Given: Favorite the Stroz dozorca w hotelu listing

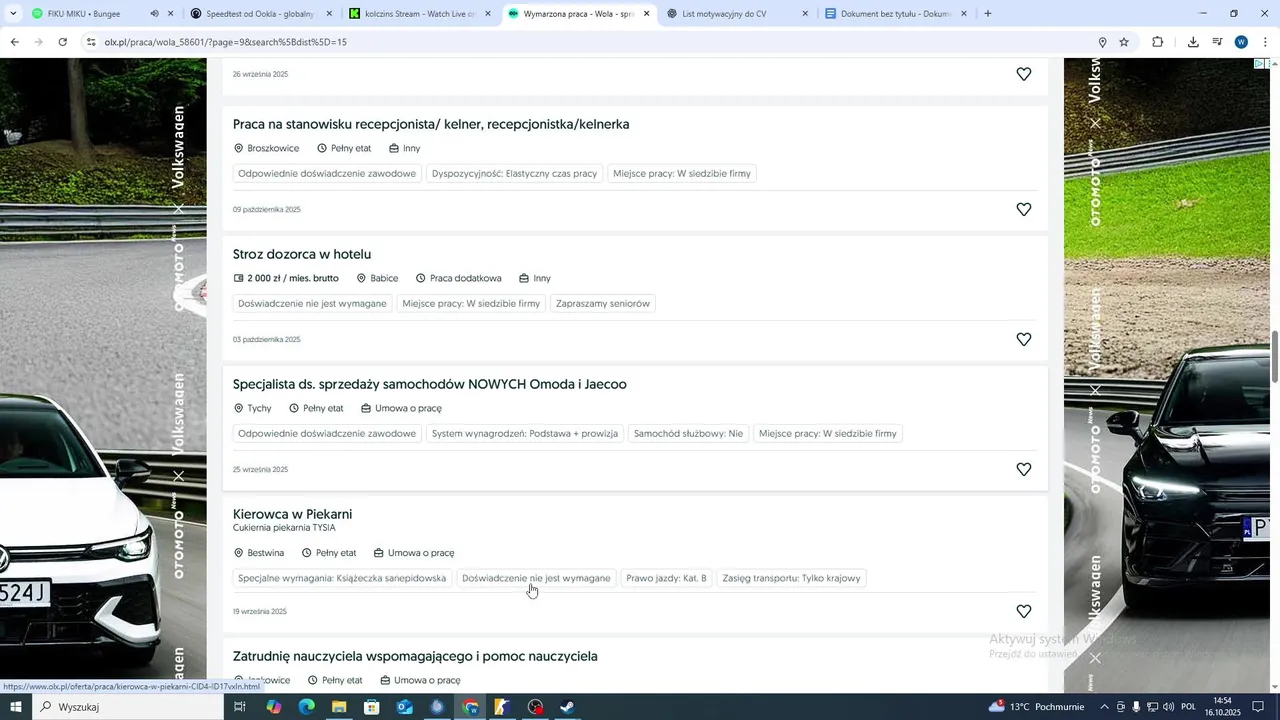Looking at the screenshot, I should [1024, 339].
